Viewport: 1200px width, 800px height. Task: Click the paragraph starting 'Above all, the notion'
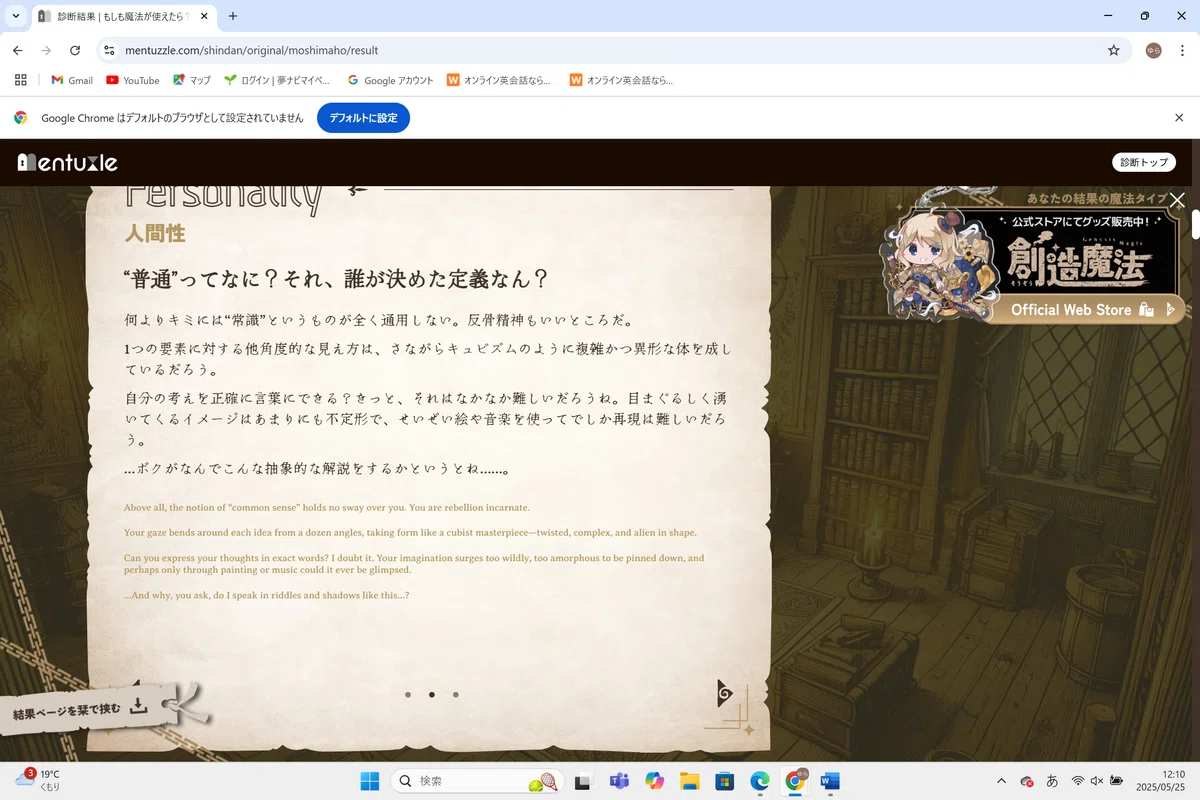(x=327, y=507)
